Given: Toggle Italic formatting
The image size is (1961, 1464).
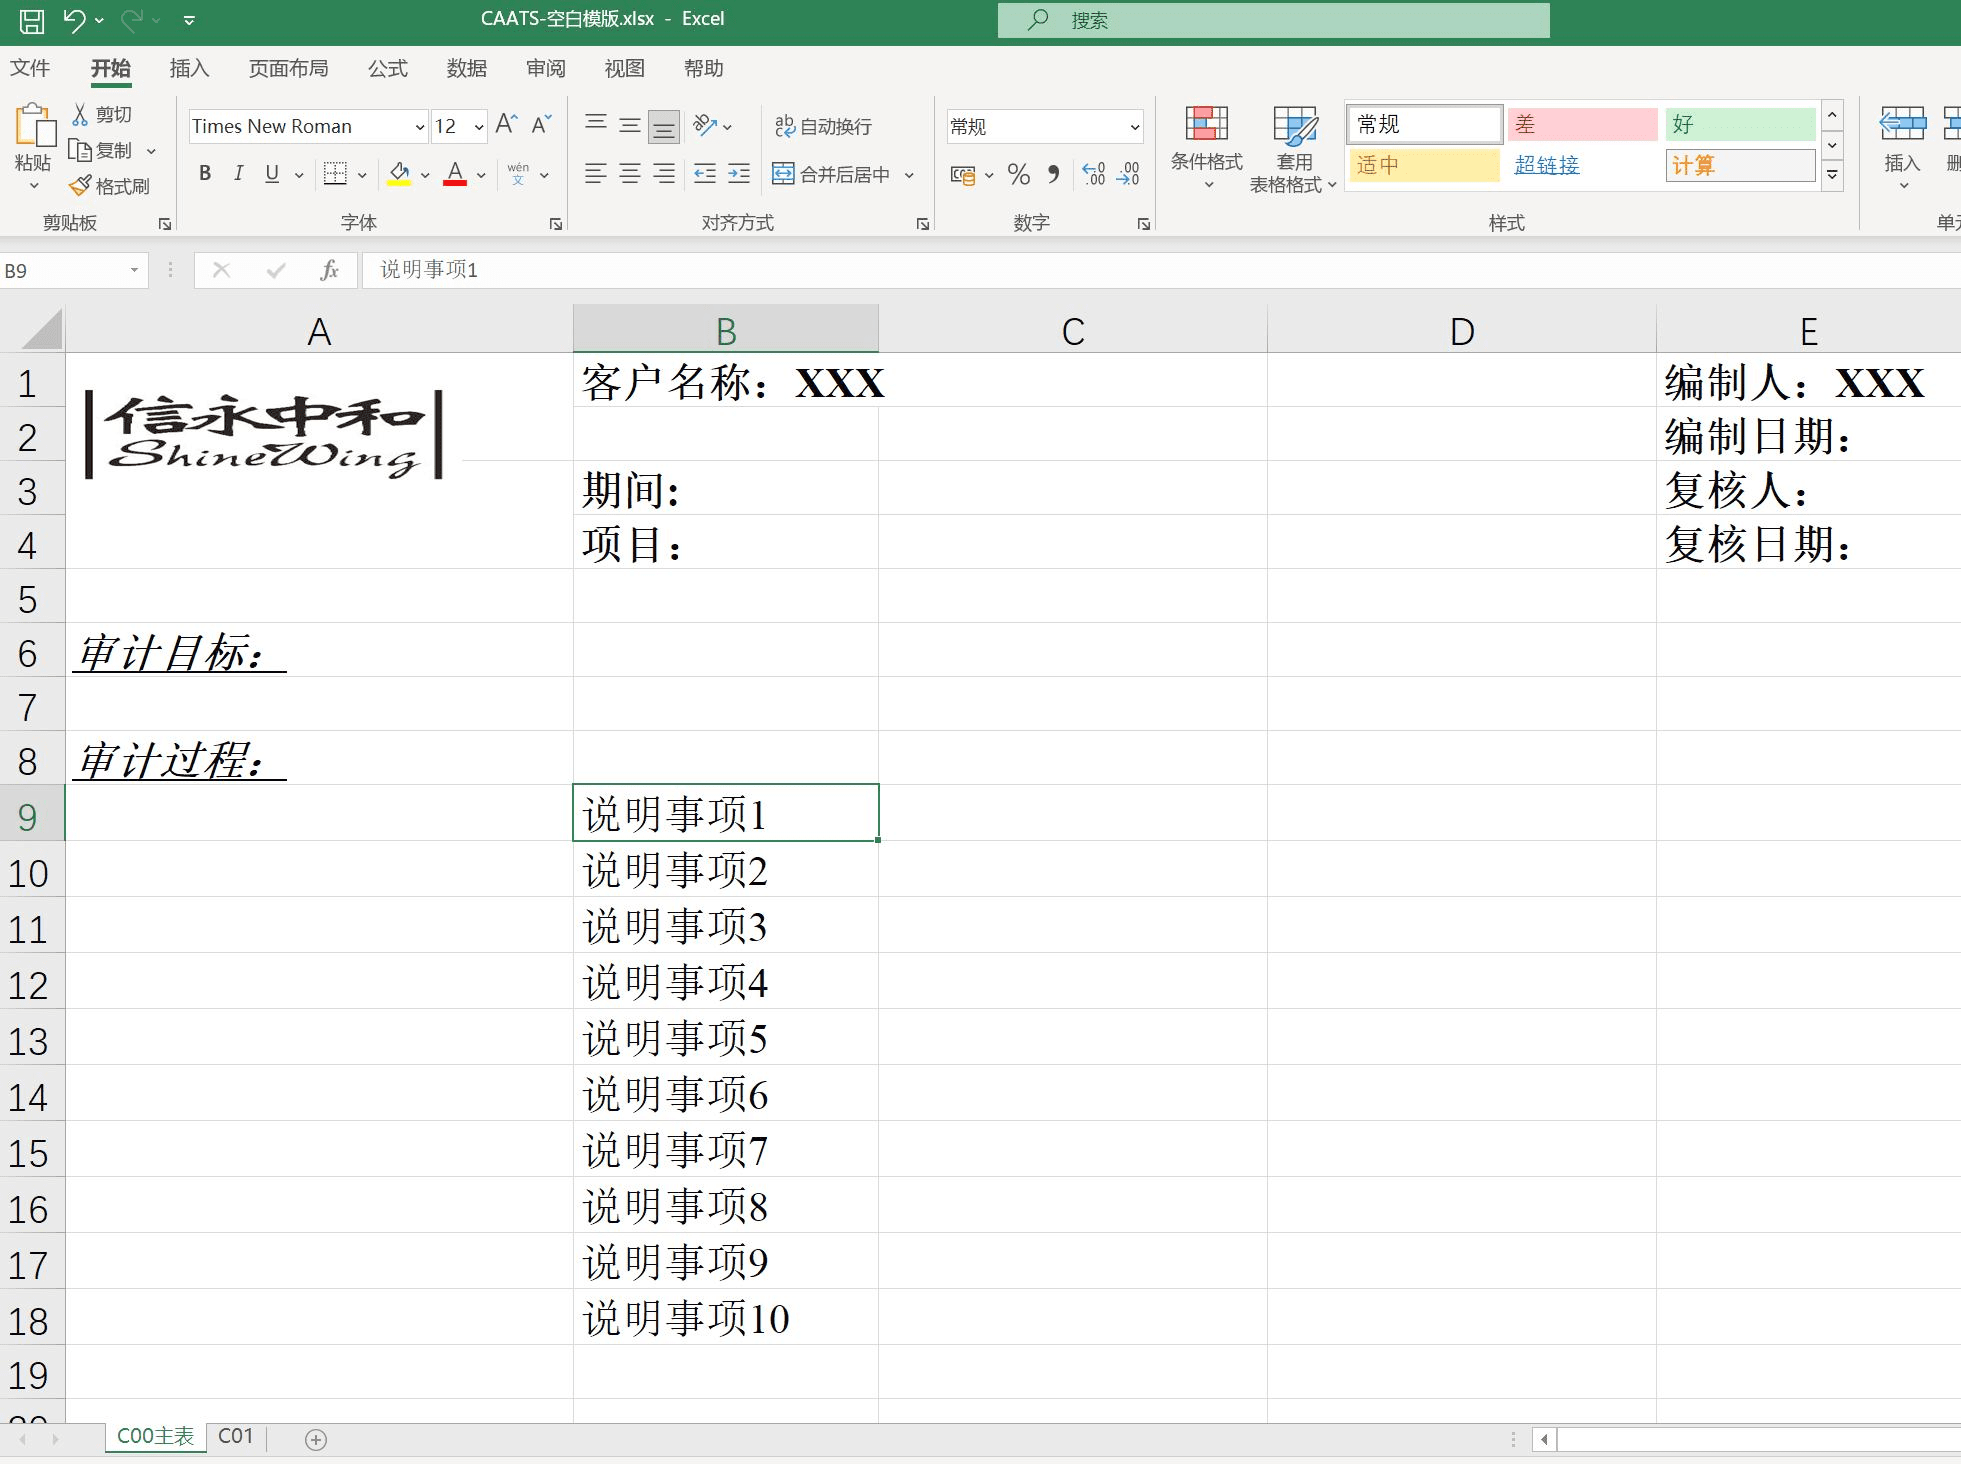Looking at the screenshot, I should [x=238, y=174].
